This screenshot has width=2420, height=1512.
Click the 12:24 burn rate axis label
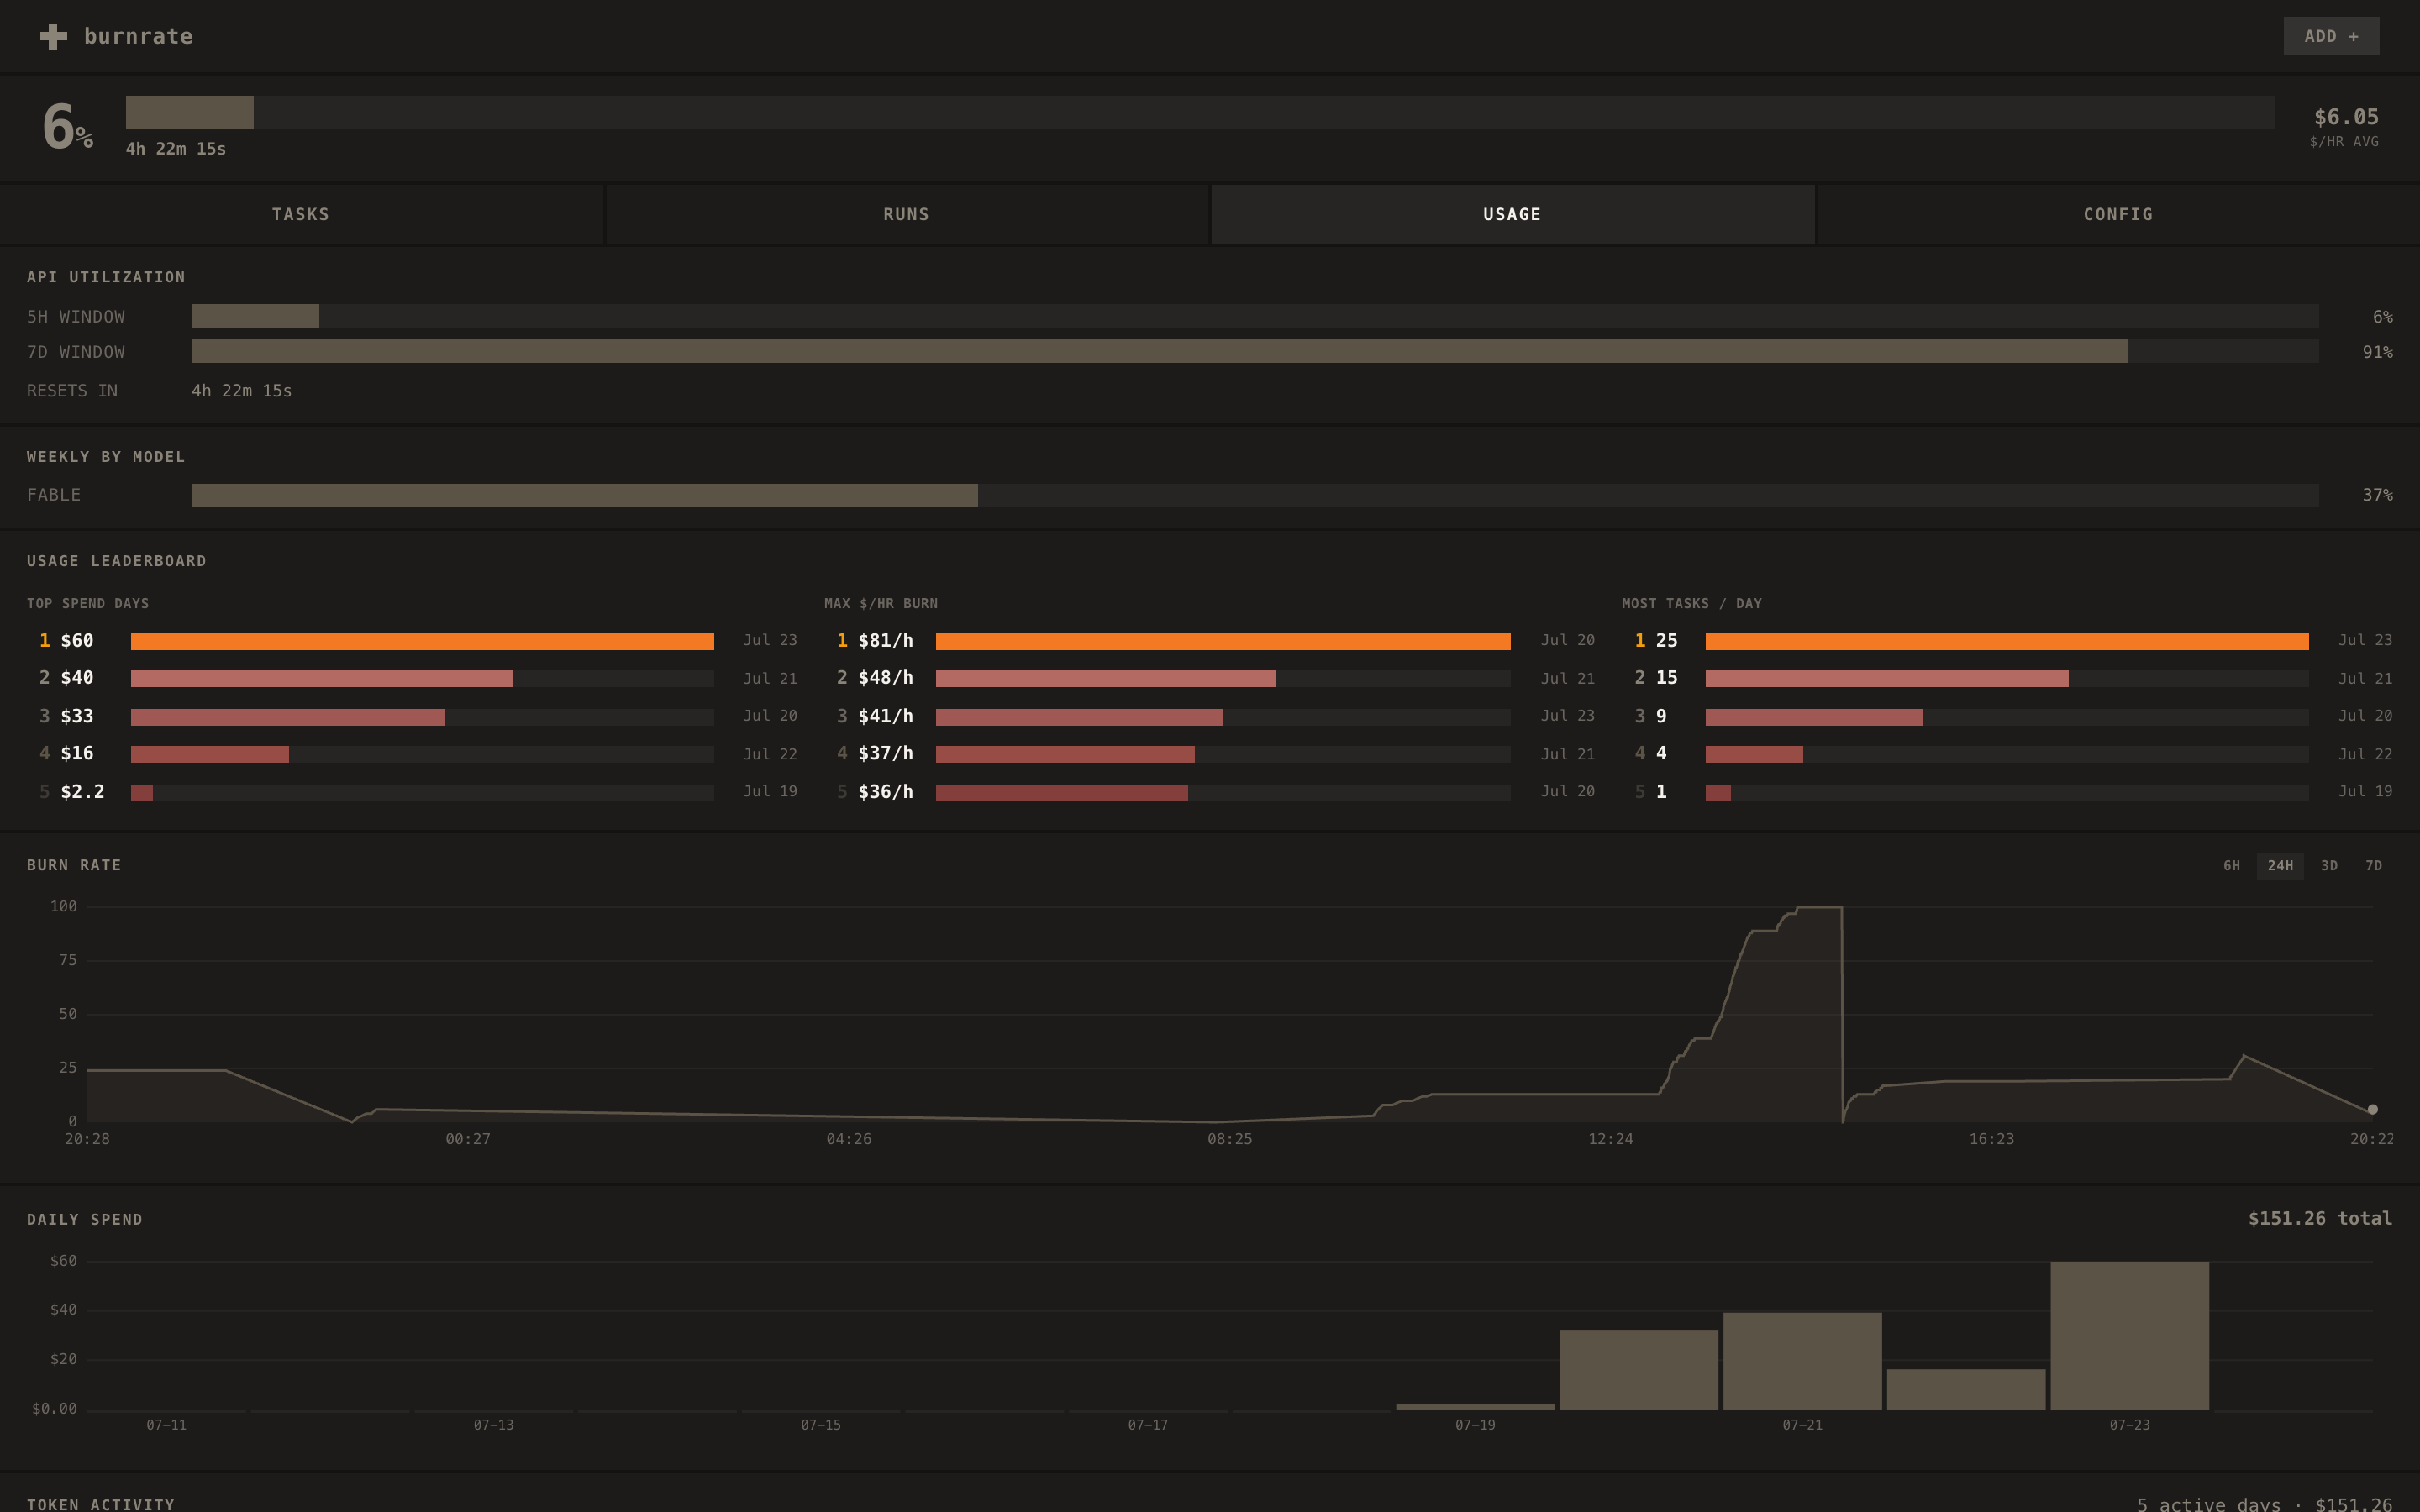1610,1139
